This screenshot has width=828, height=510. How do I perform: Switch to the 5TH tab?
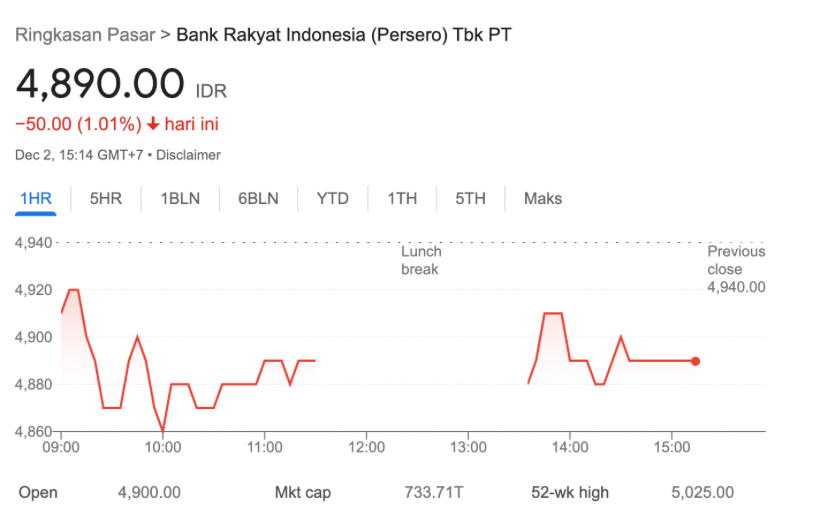(470, 198)
